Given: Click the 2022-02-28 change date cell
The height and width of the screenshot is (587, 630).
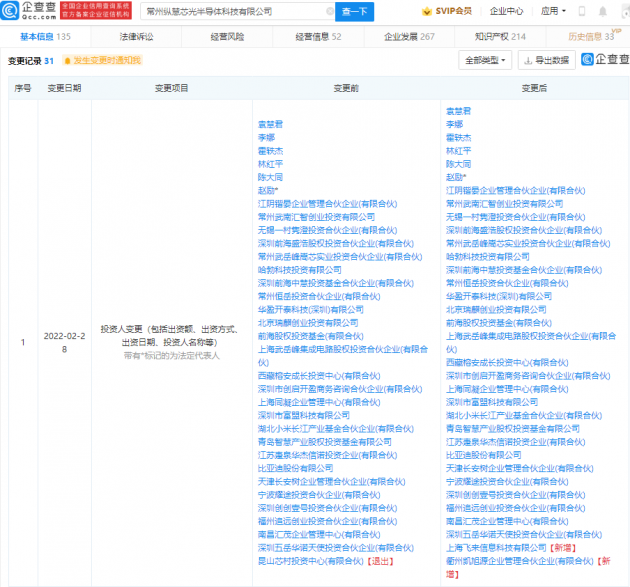Looking at the screenshot, I should (64, 343).
